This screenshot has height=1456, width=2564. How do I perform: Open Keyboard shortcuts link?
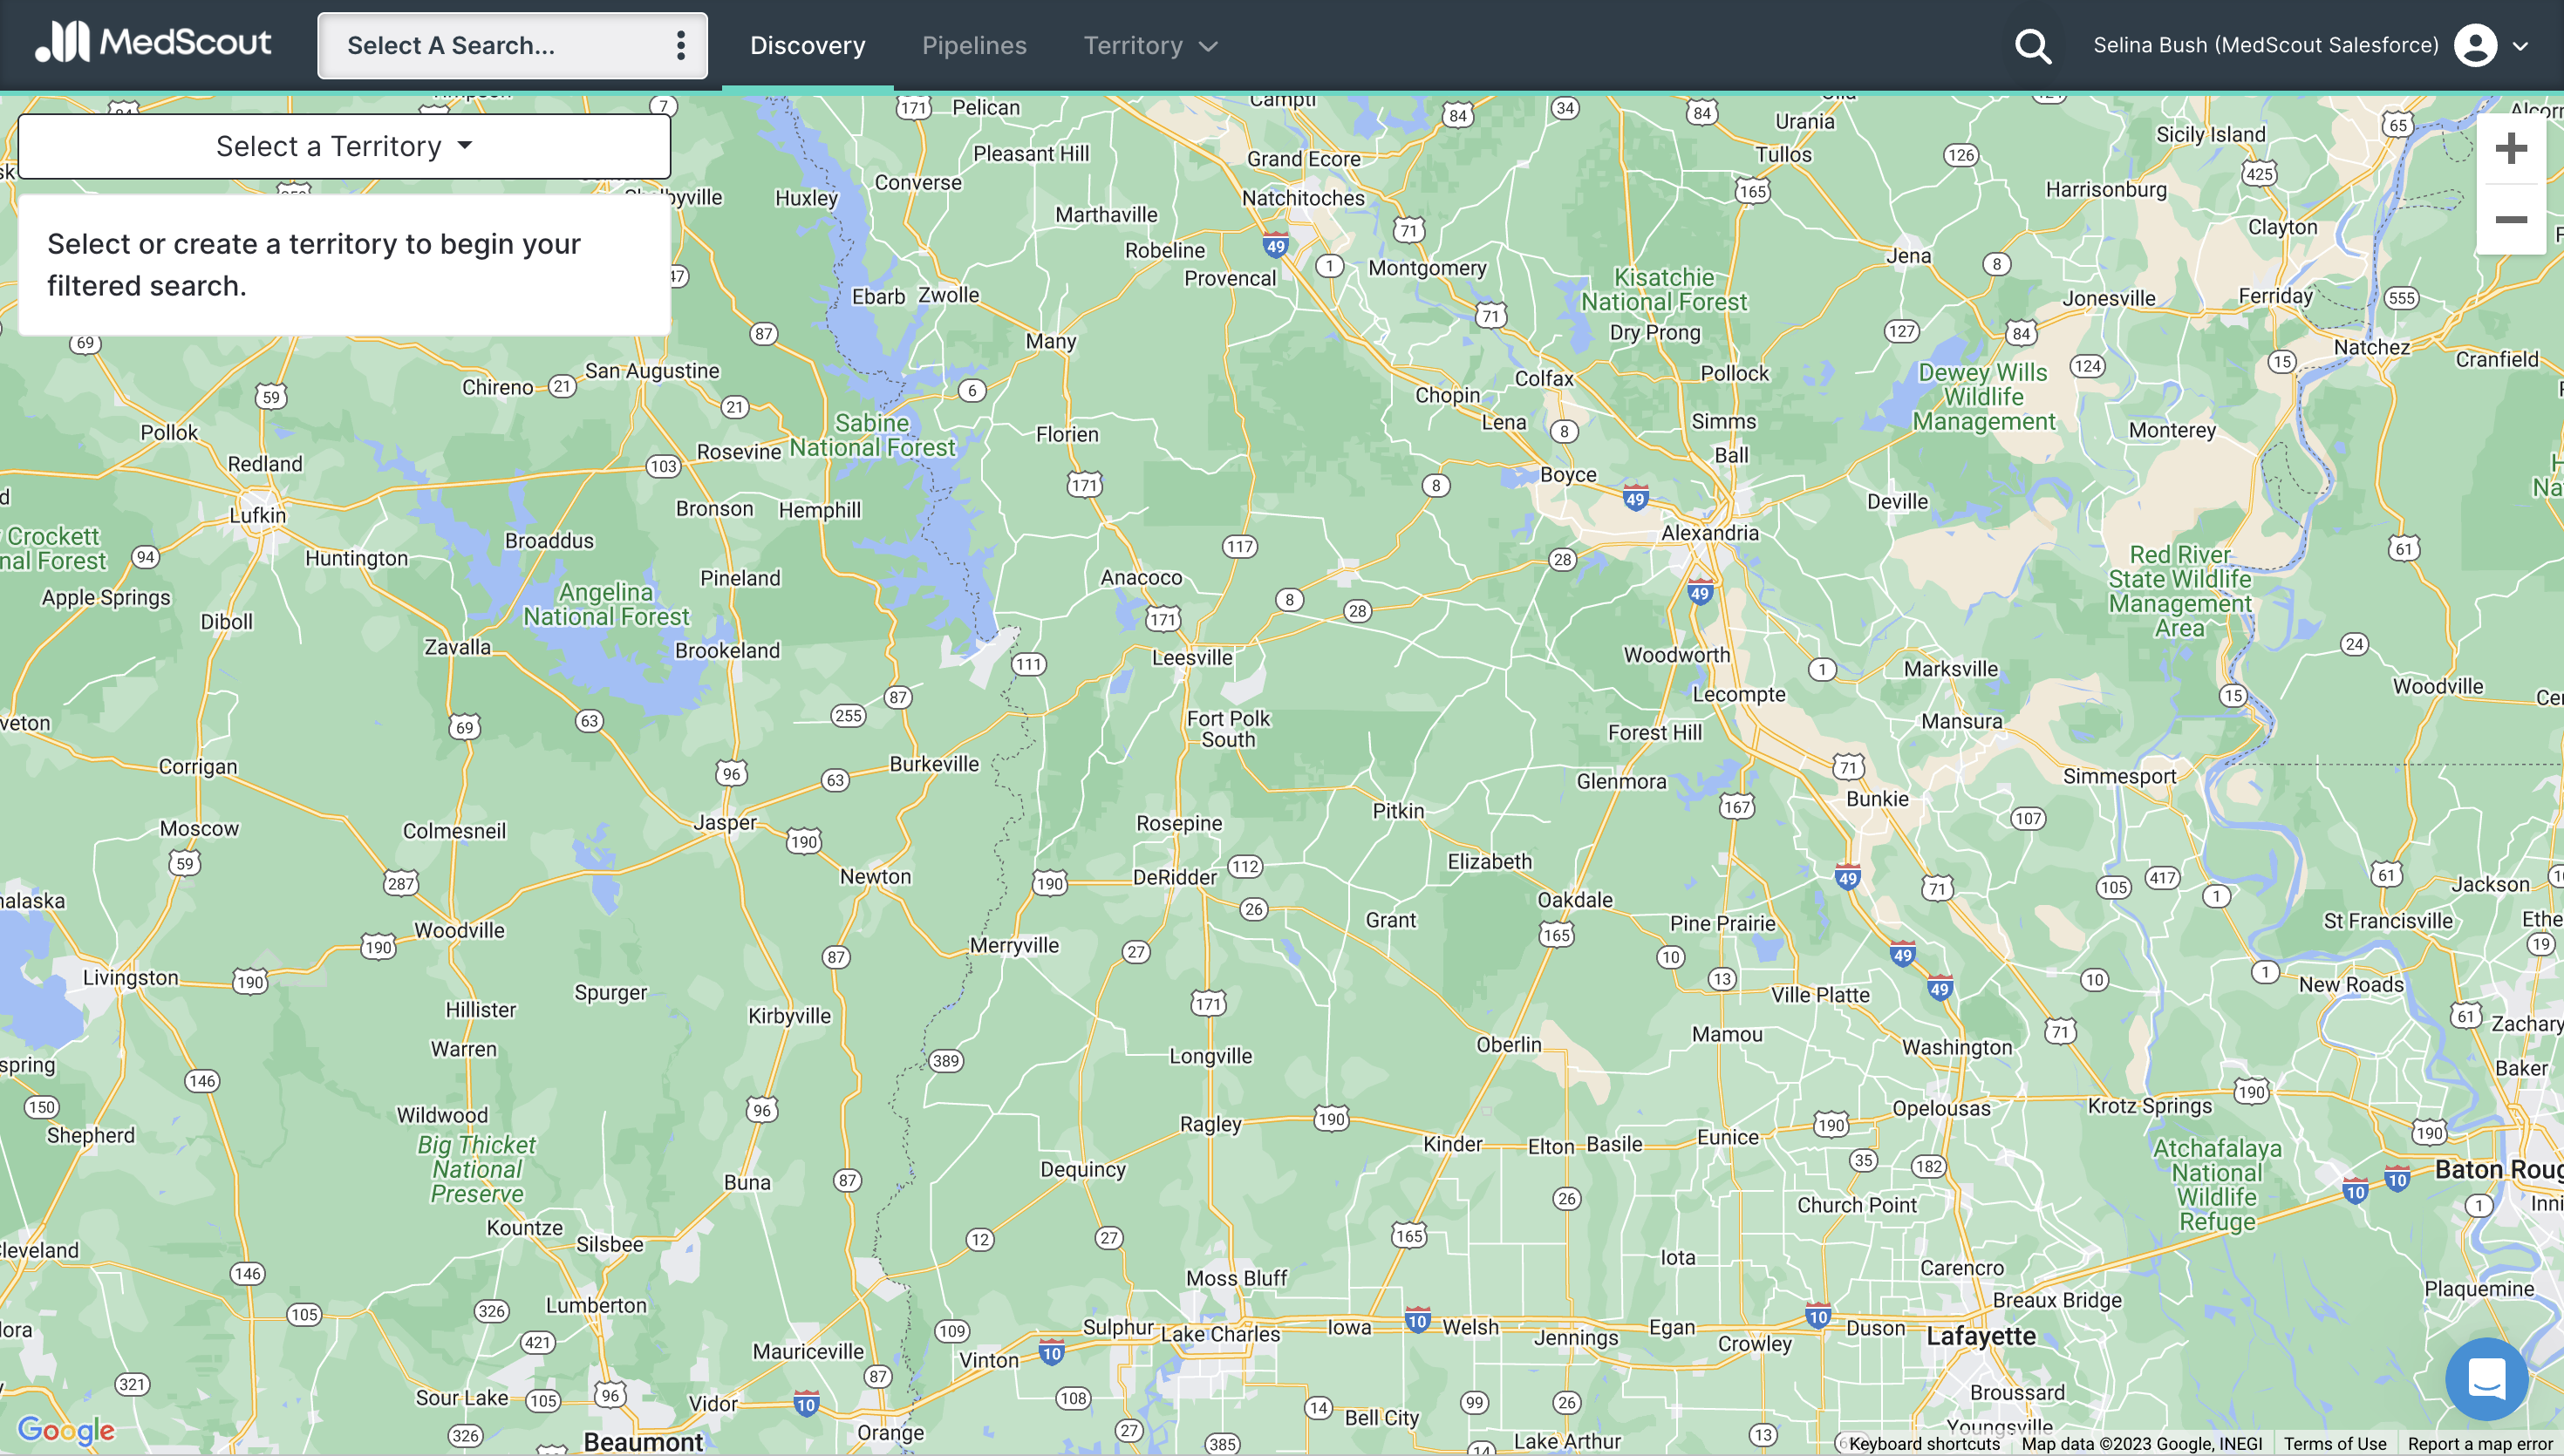click(1924, 1443)
